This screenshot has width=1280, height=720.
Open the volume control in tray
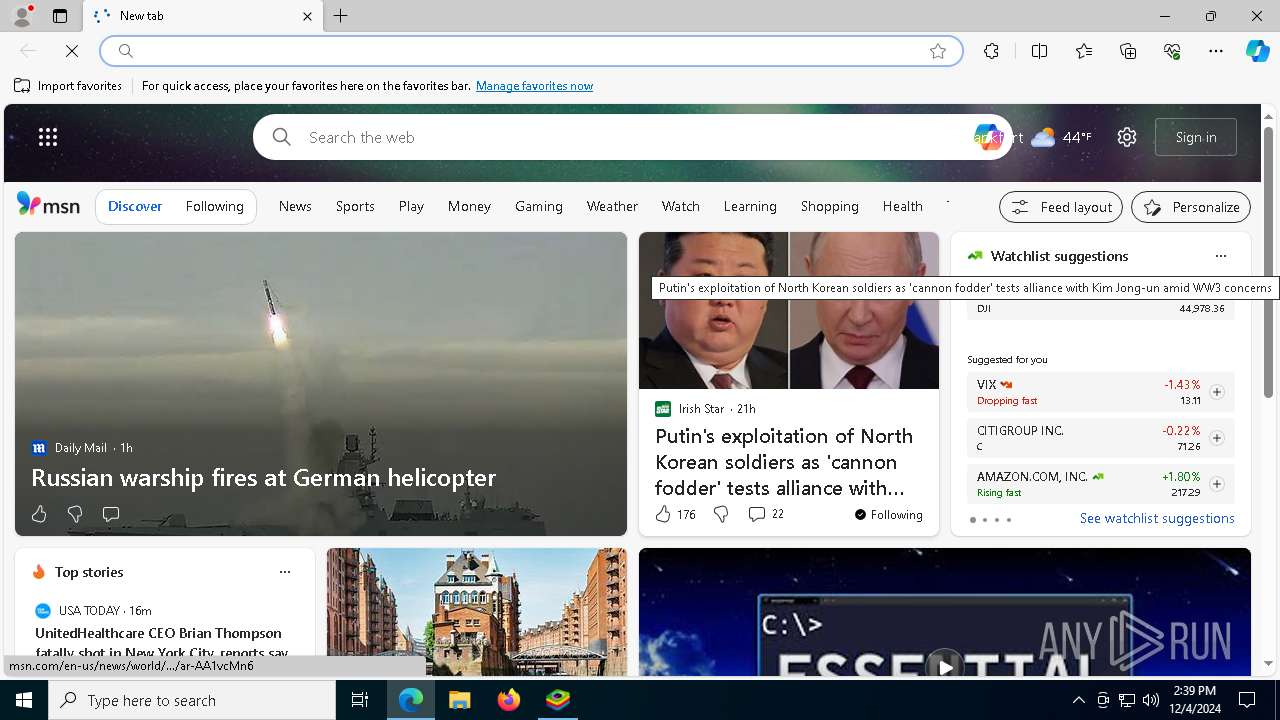point(1150,700)
